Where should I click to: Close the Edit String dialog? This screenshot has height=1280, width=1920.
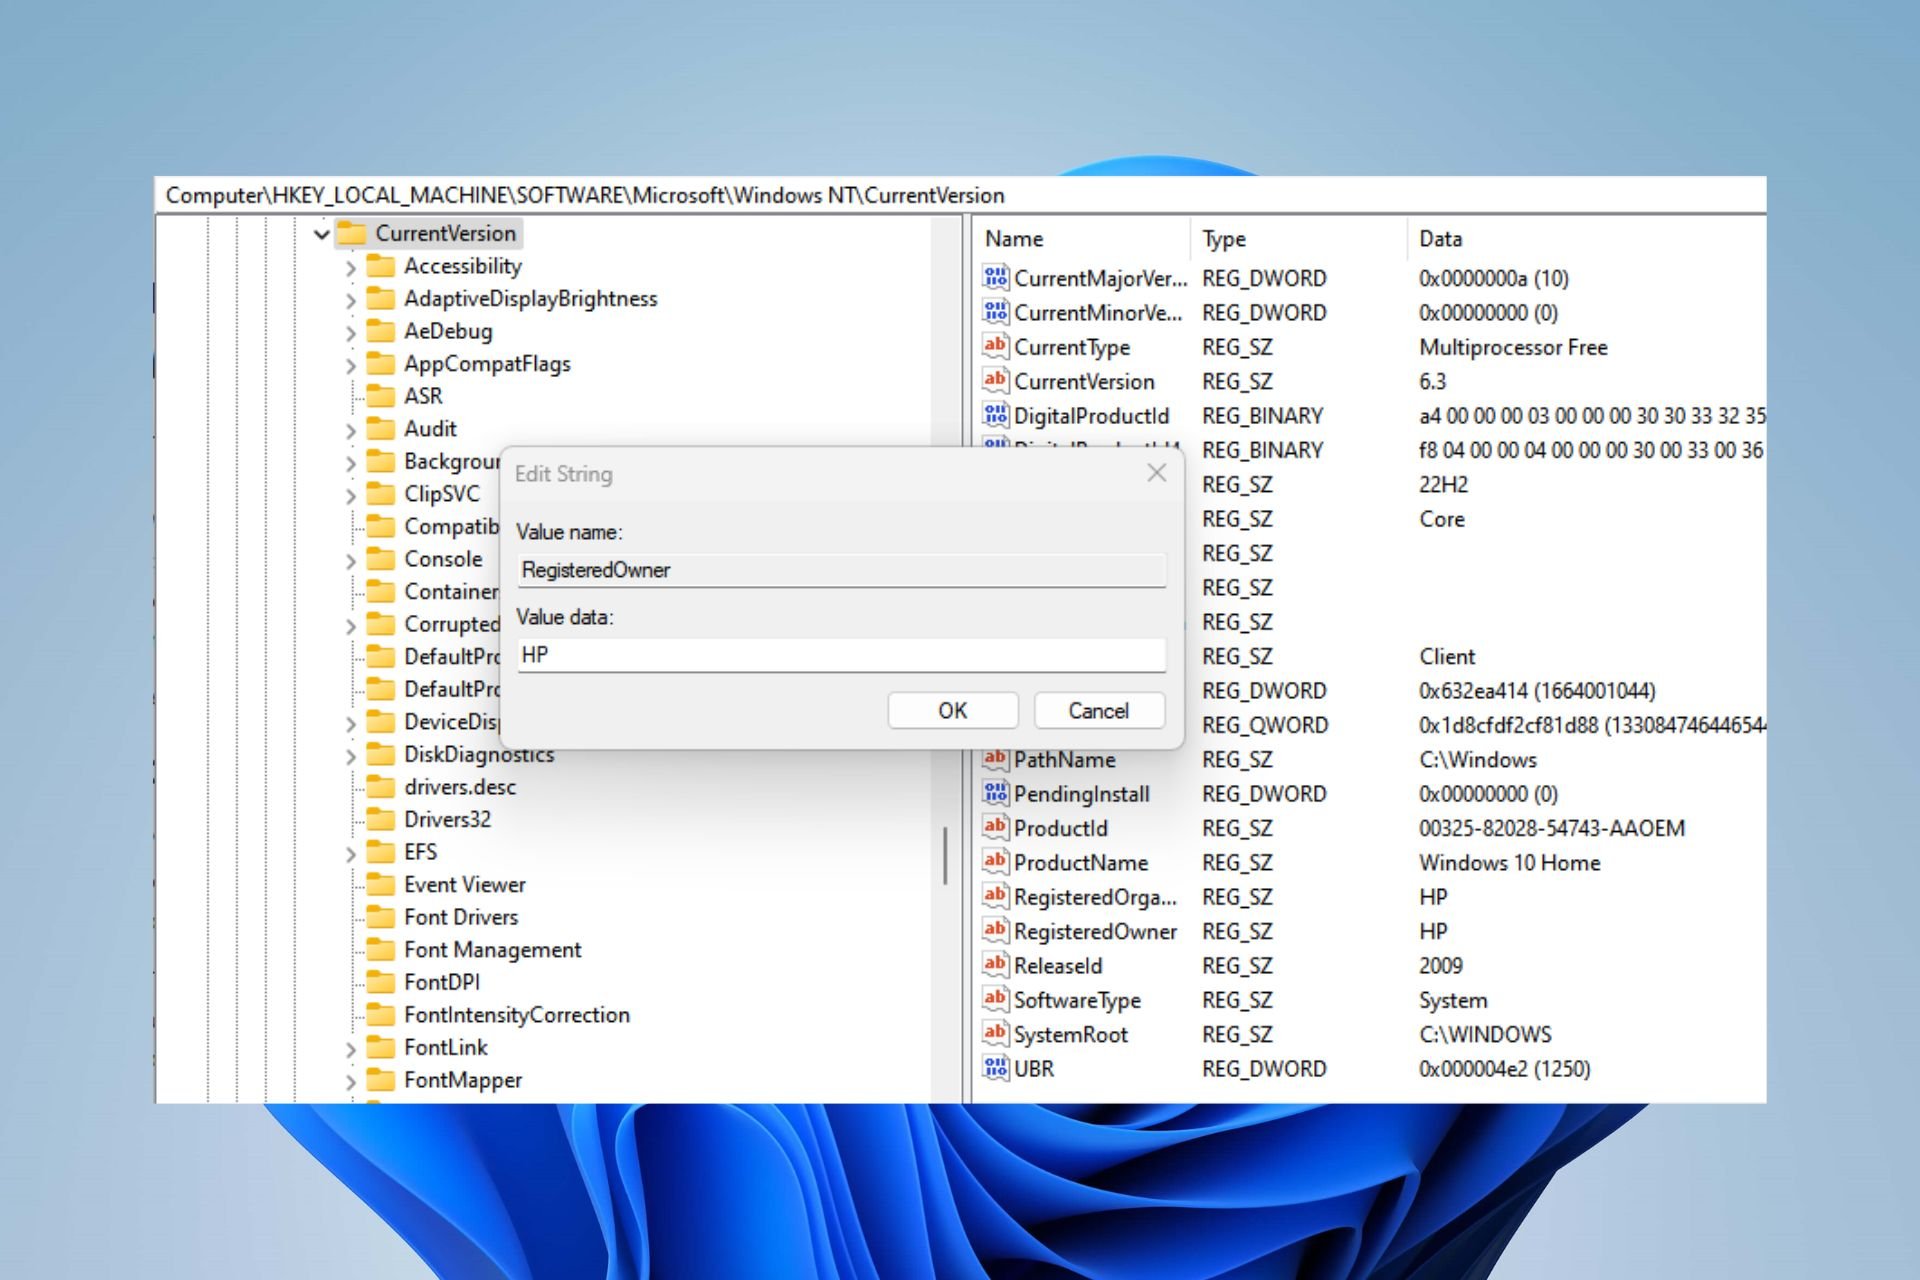click(1157, 473)
